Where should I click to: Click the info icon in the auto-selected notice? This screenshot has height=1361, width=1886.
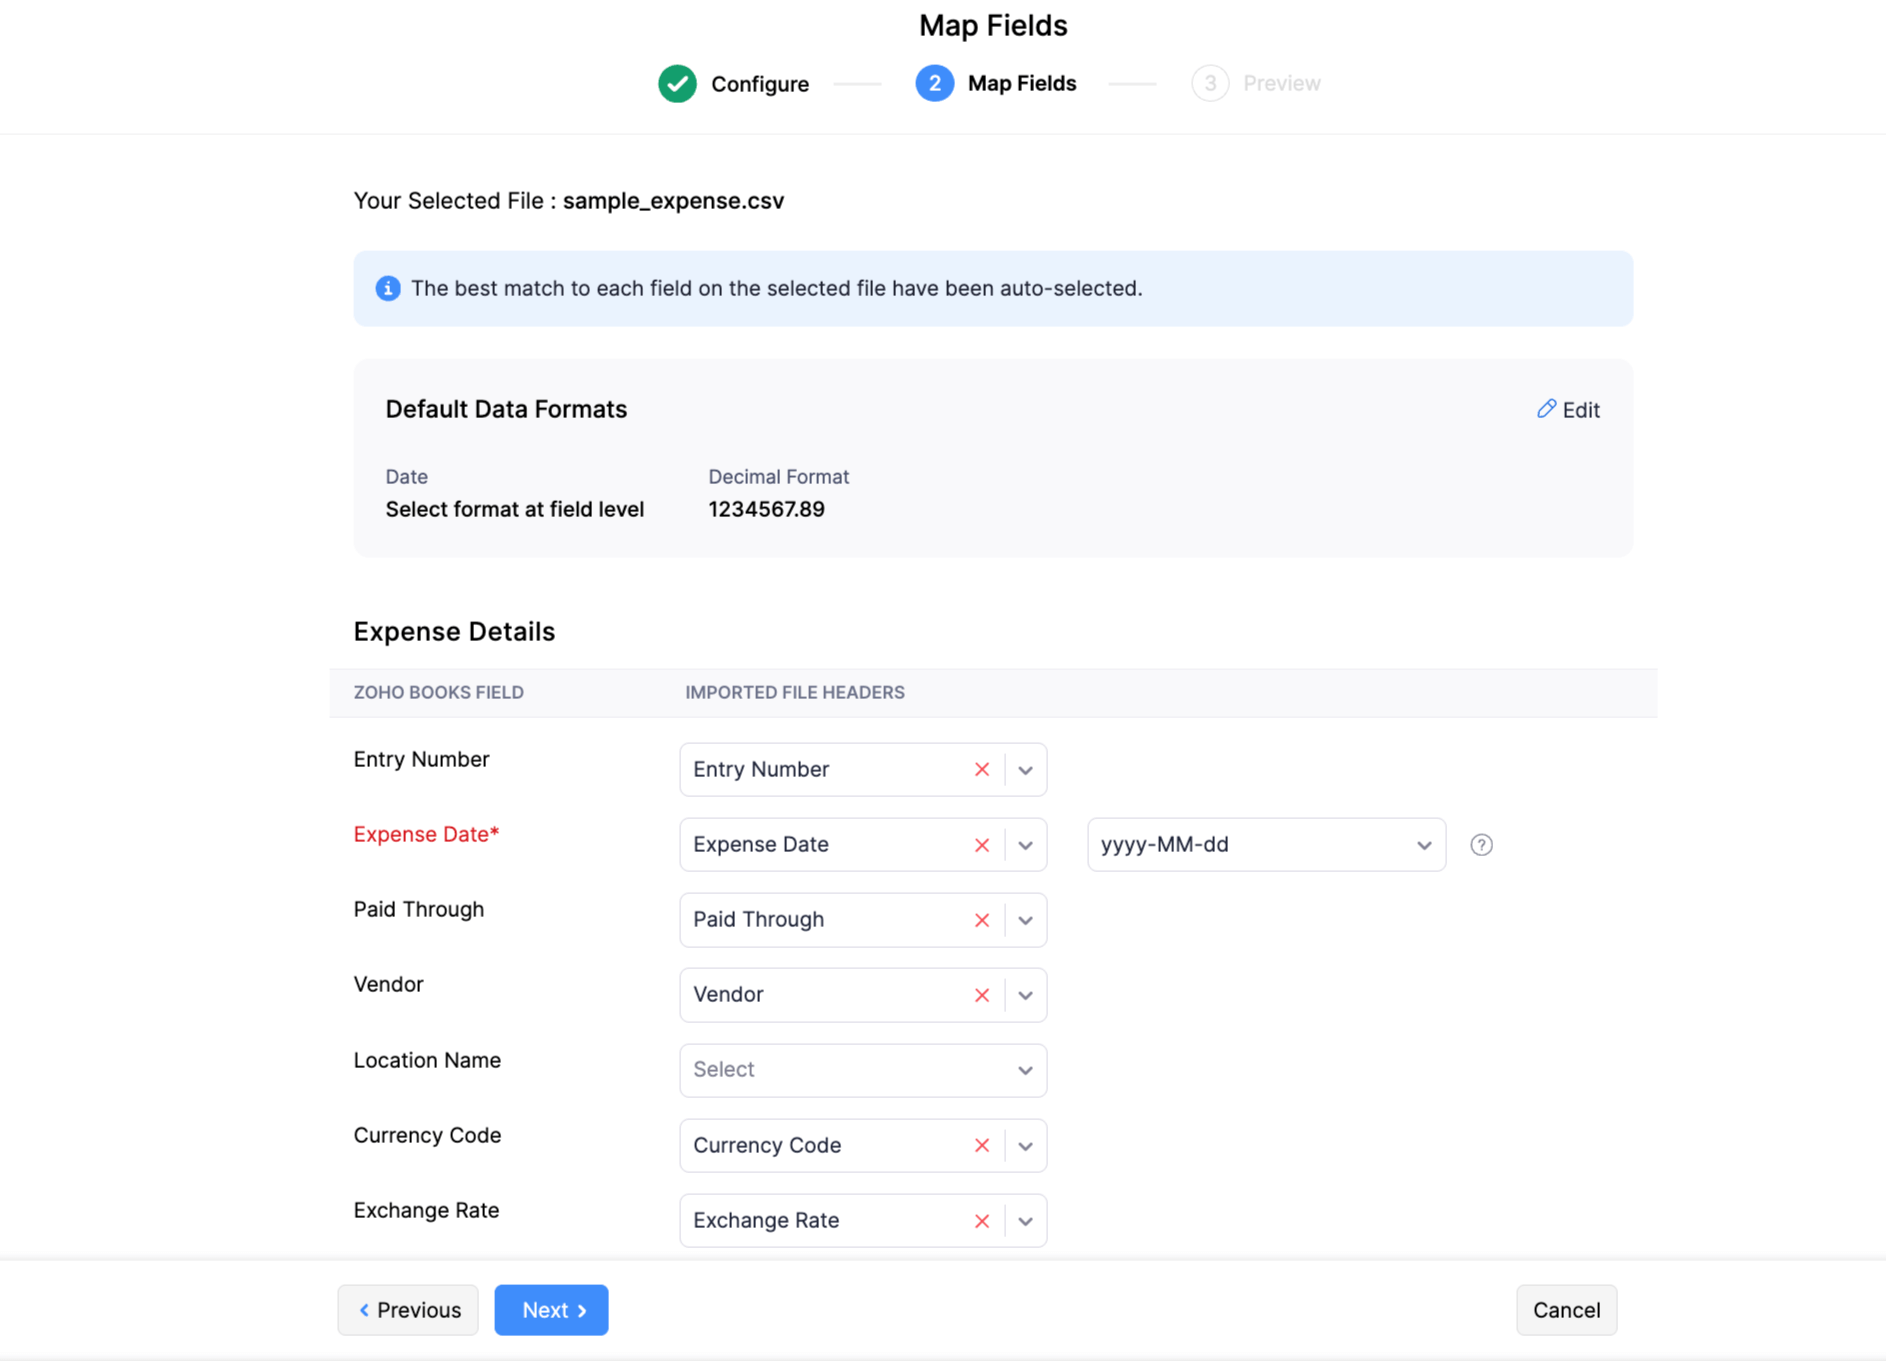click(x=388, y=289)
